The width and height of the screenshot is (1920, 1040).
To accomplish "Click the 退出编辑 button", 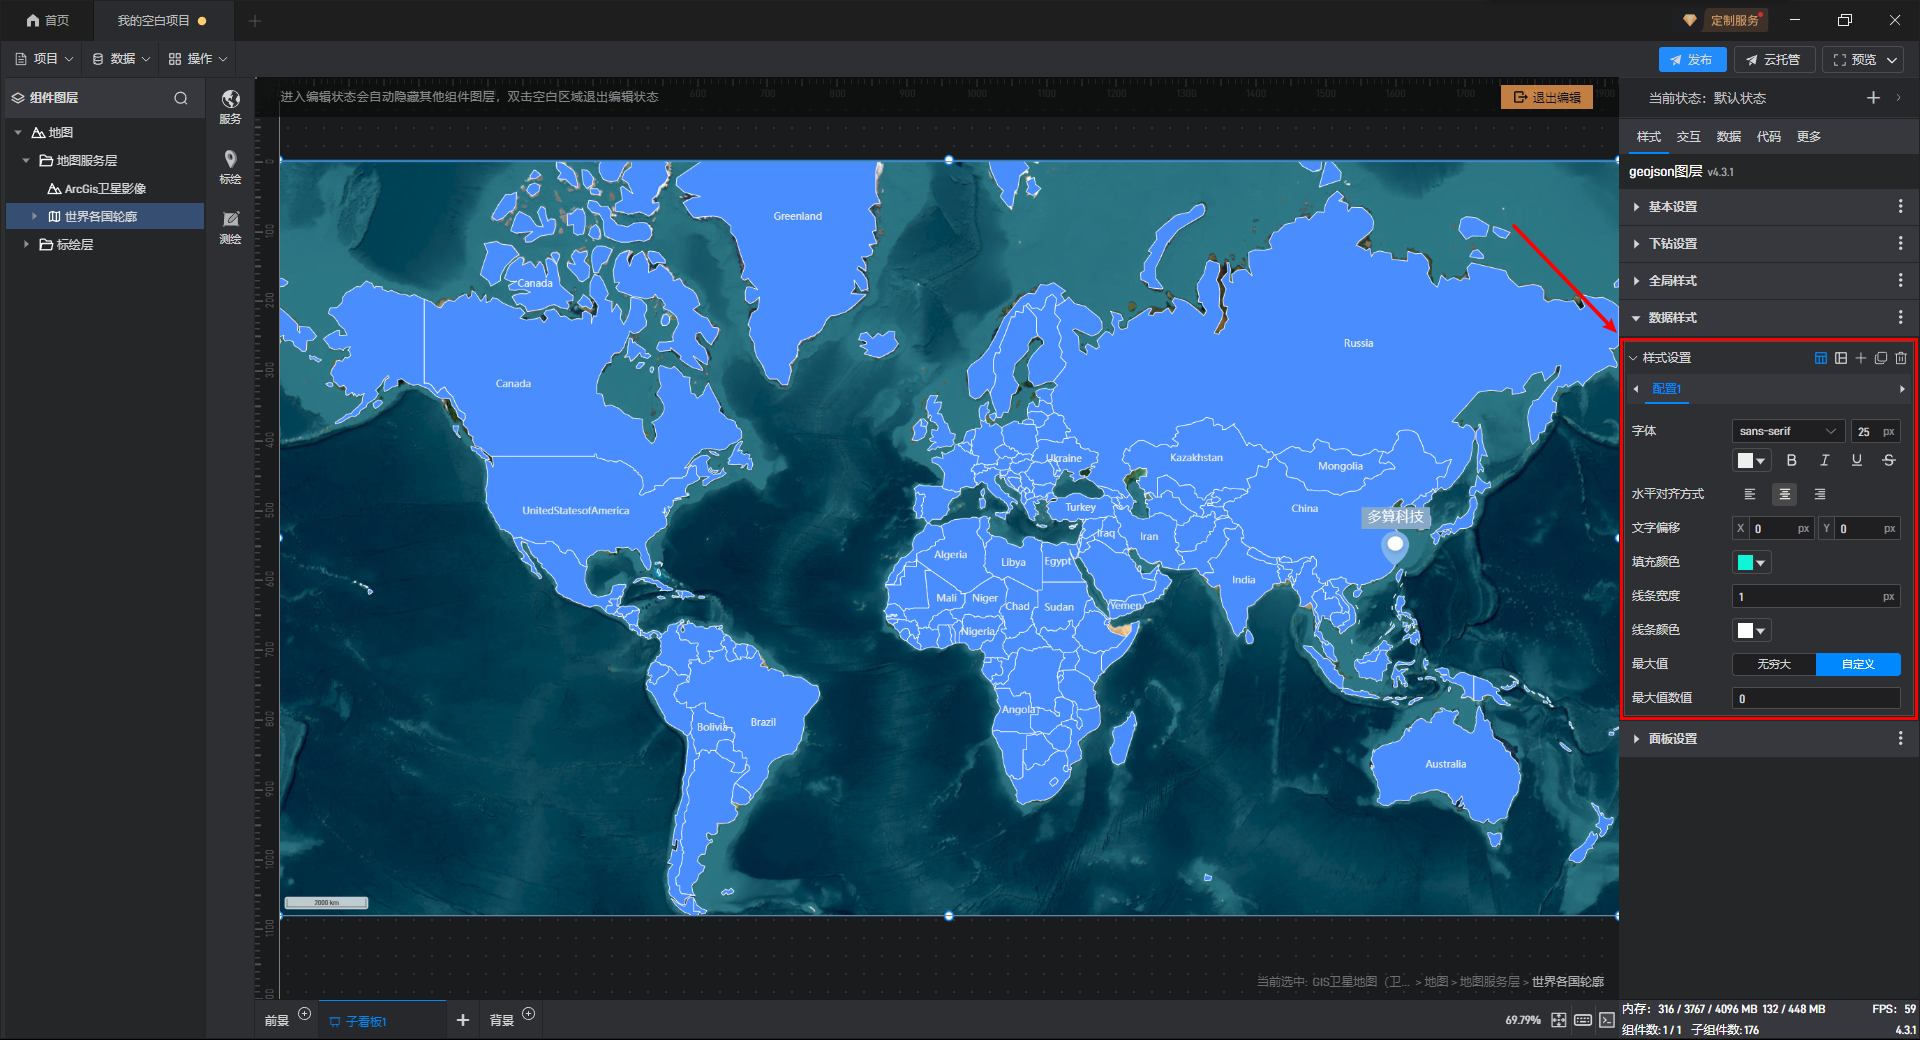I will pos(1547,97).
